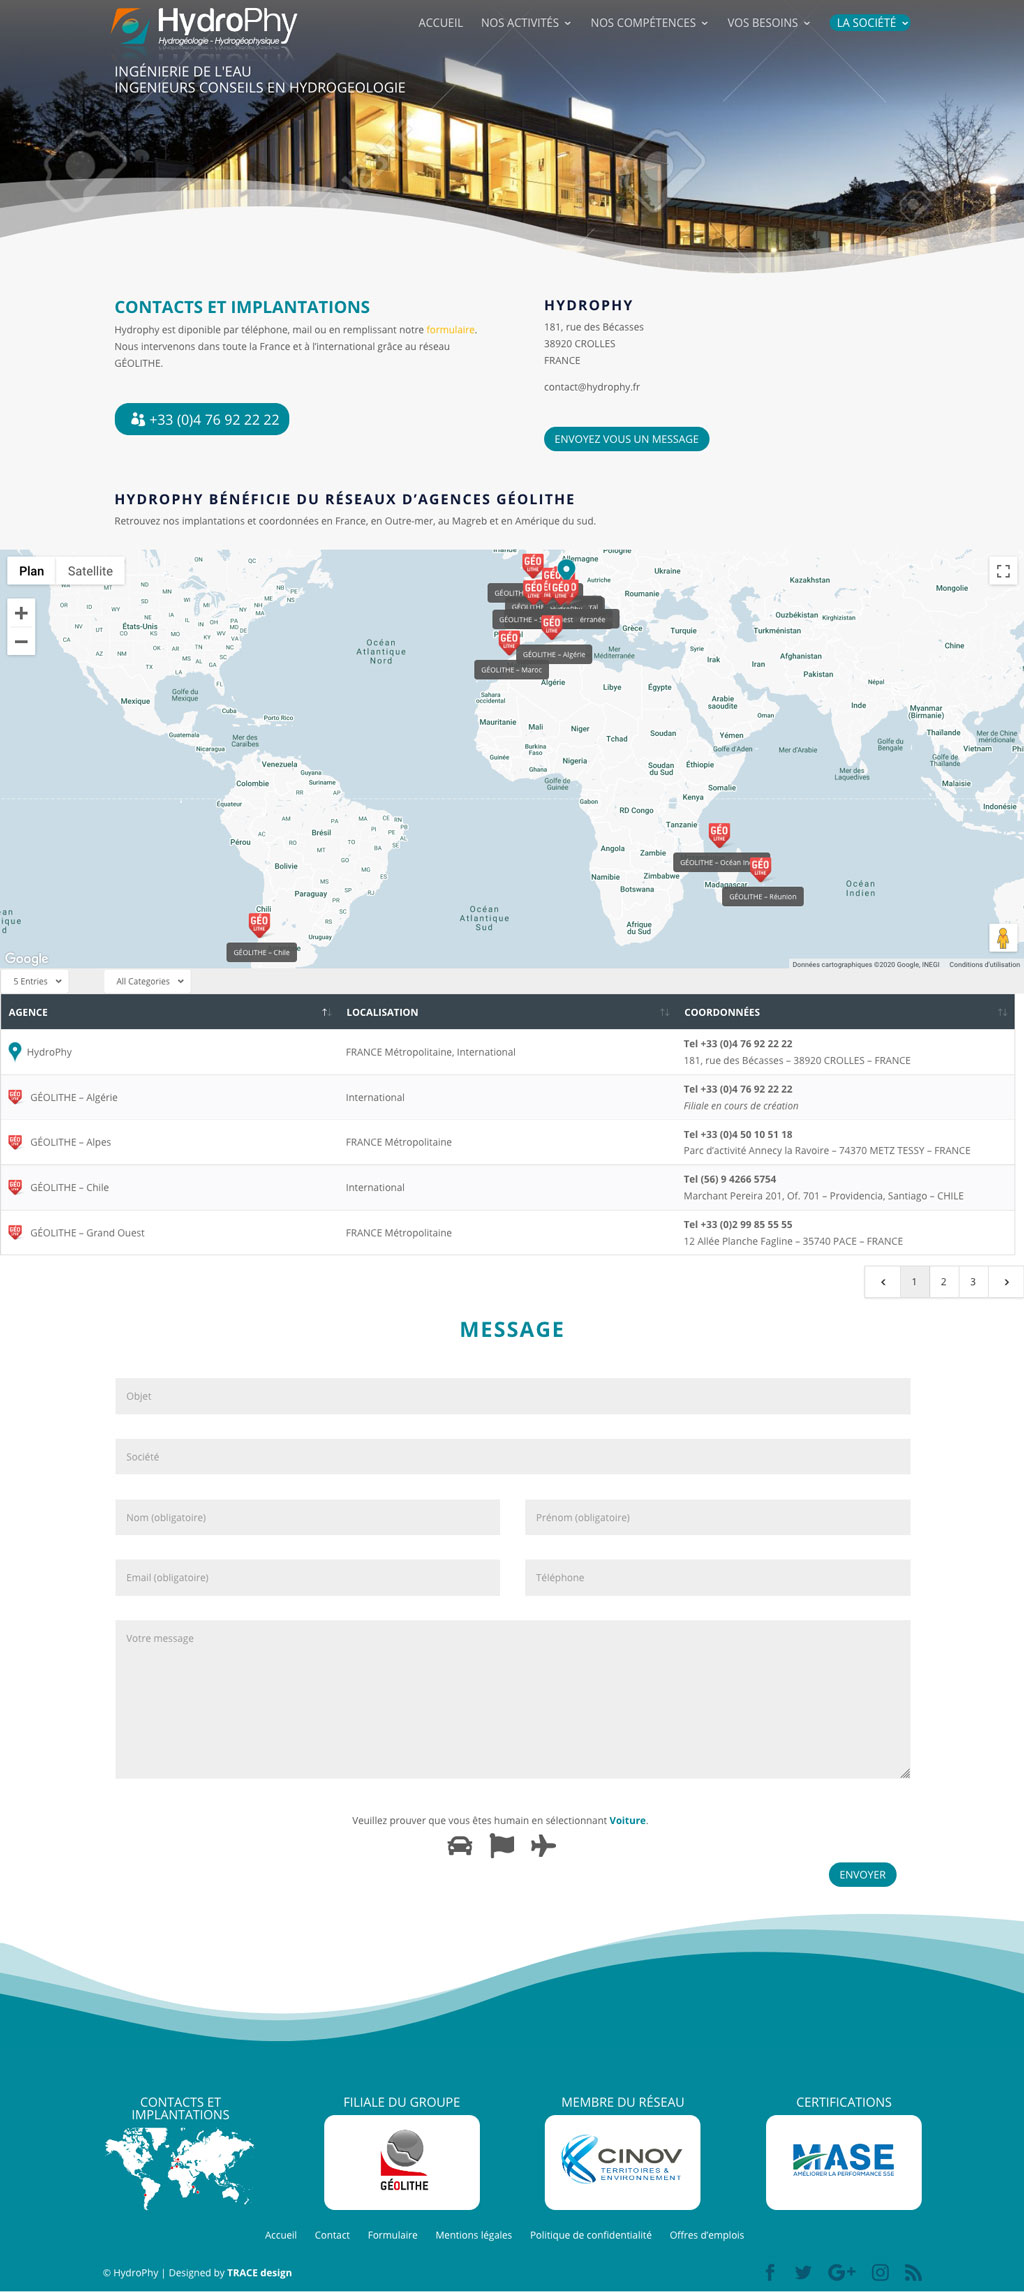
Task: Choose the flag captcha icon
Action: (x=502, y=1846)
